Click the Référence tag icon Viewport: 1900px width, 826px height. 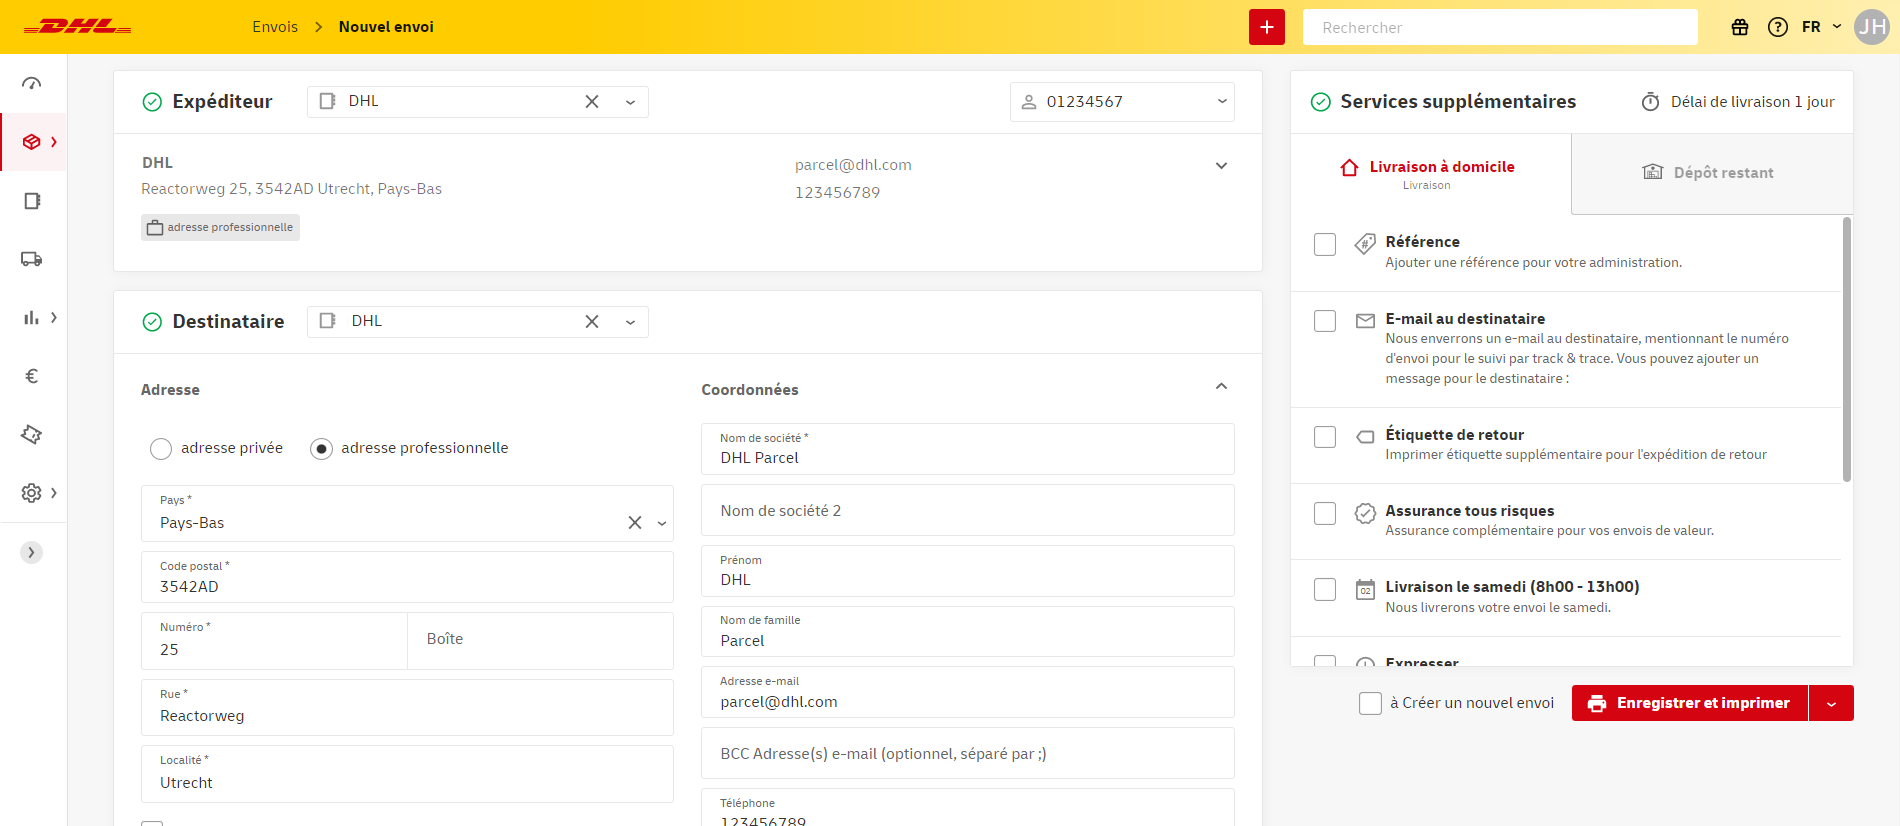pos(1365,244)
